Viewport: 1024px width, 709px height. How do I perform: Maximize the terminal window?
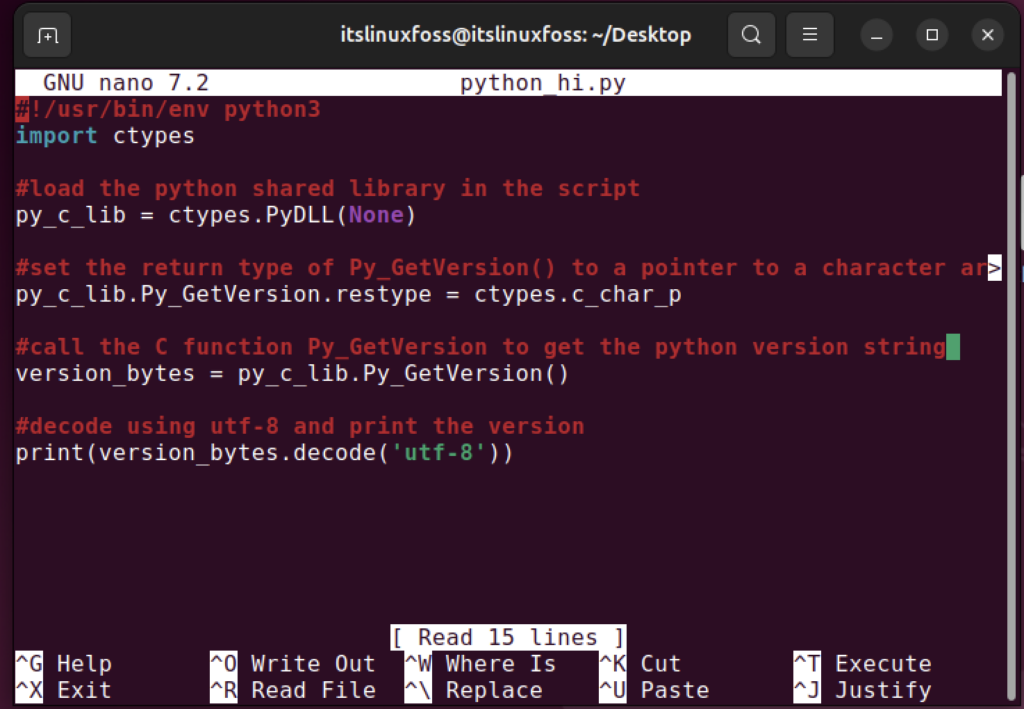tap(932, 35)
